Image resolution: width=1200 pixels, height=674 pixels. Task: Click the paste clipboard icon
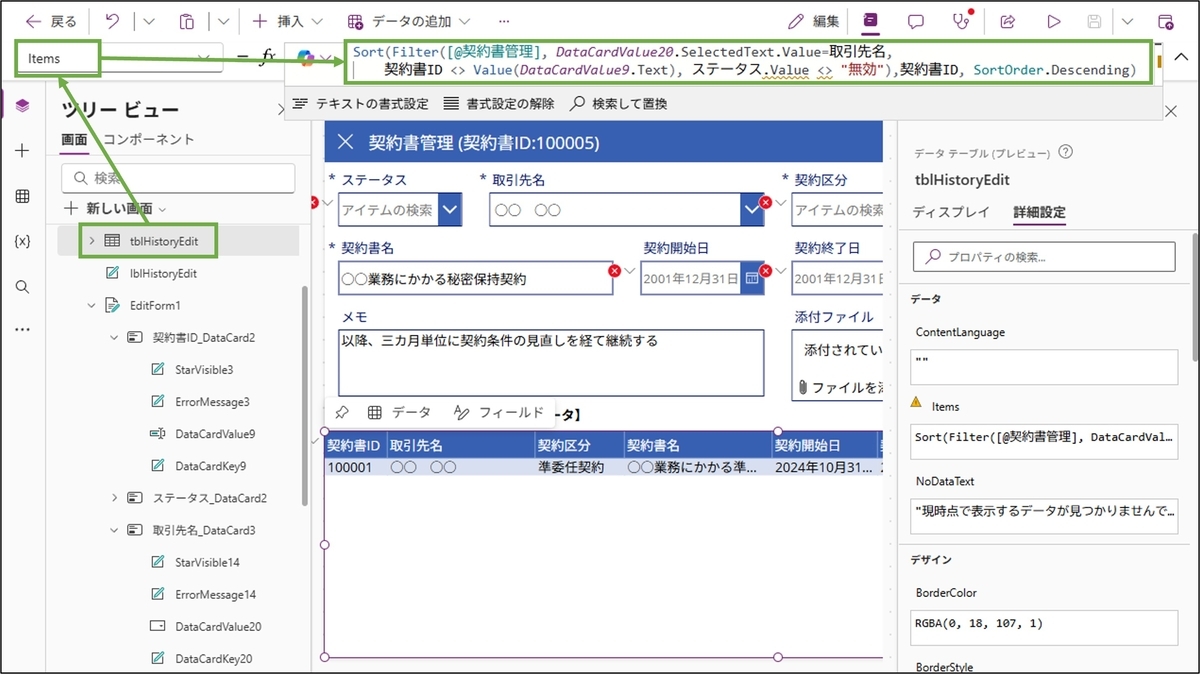pos(187,21)
